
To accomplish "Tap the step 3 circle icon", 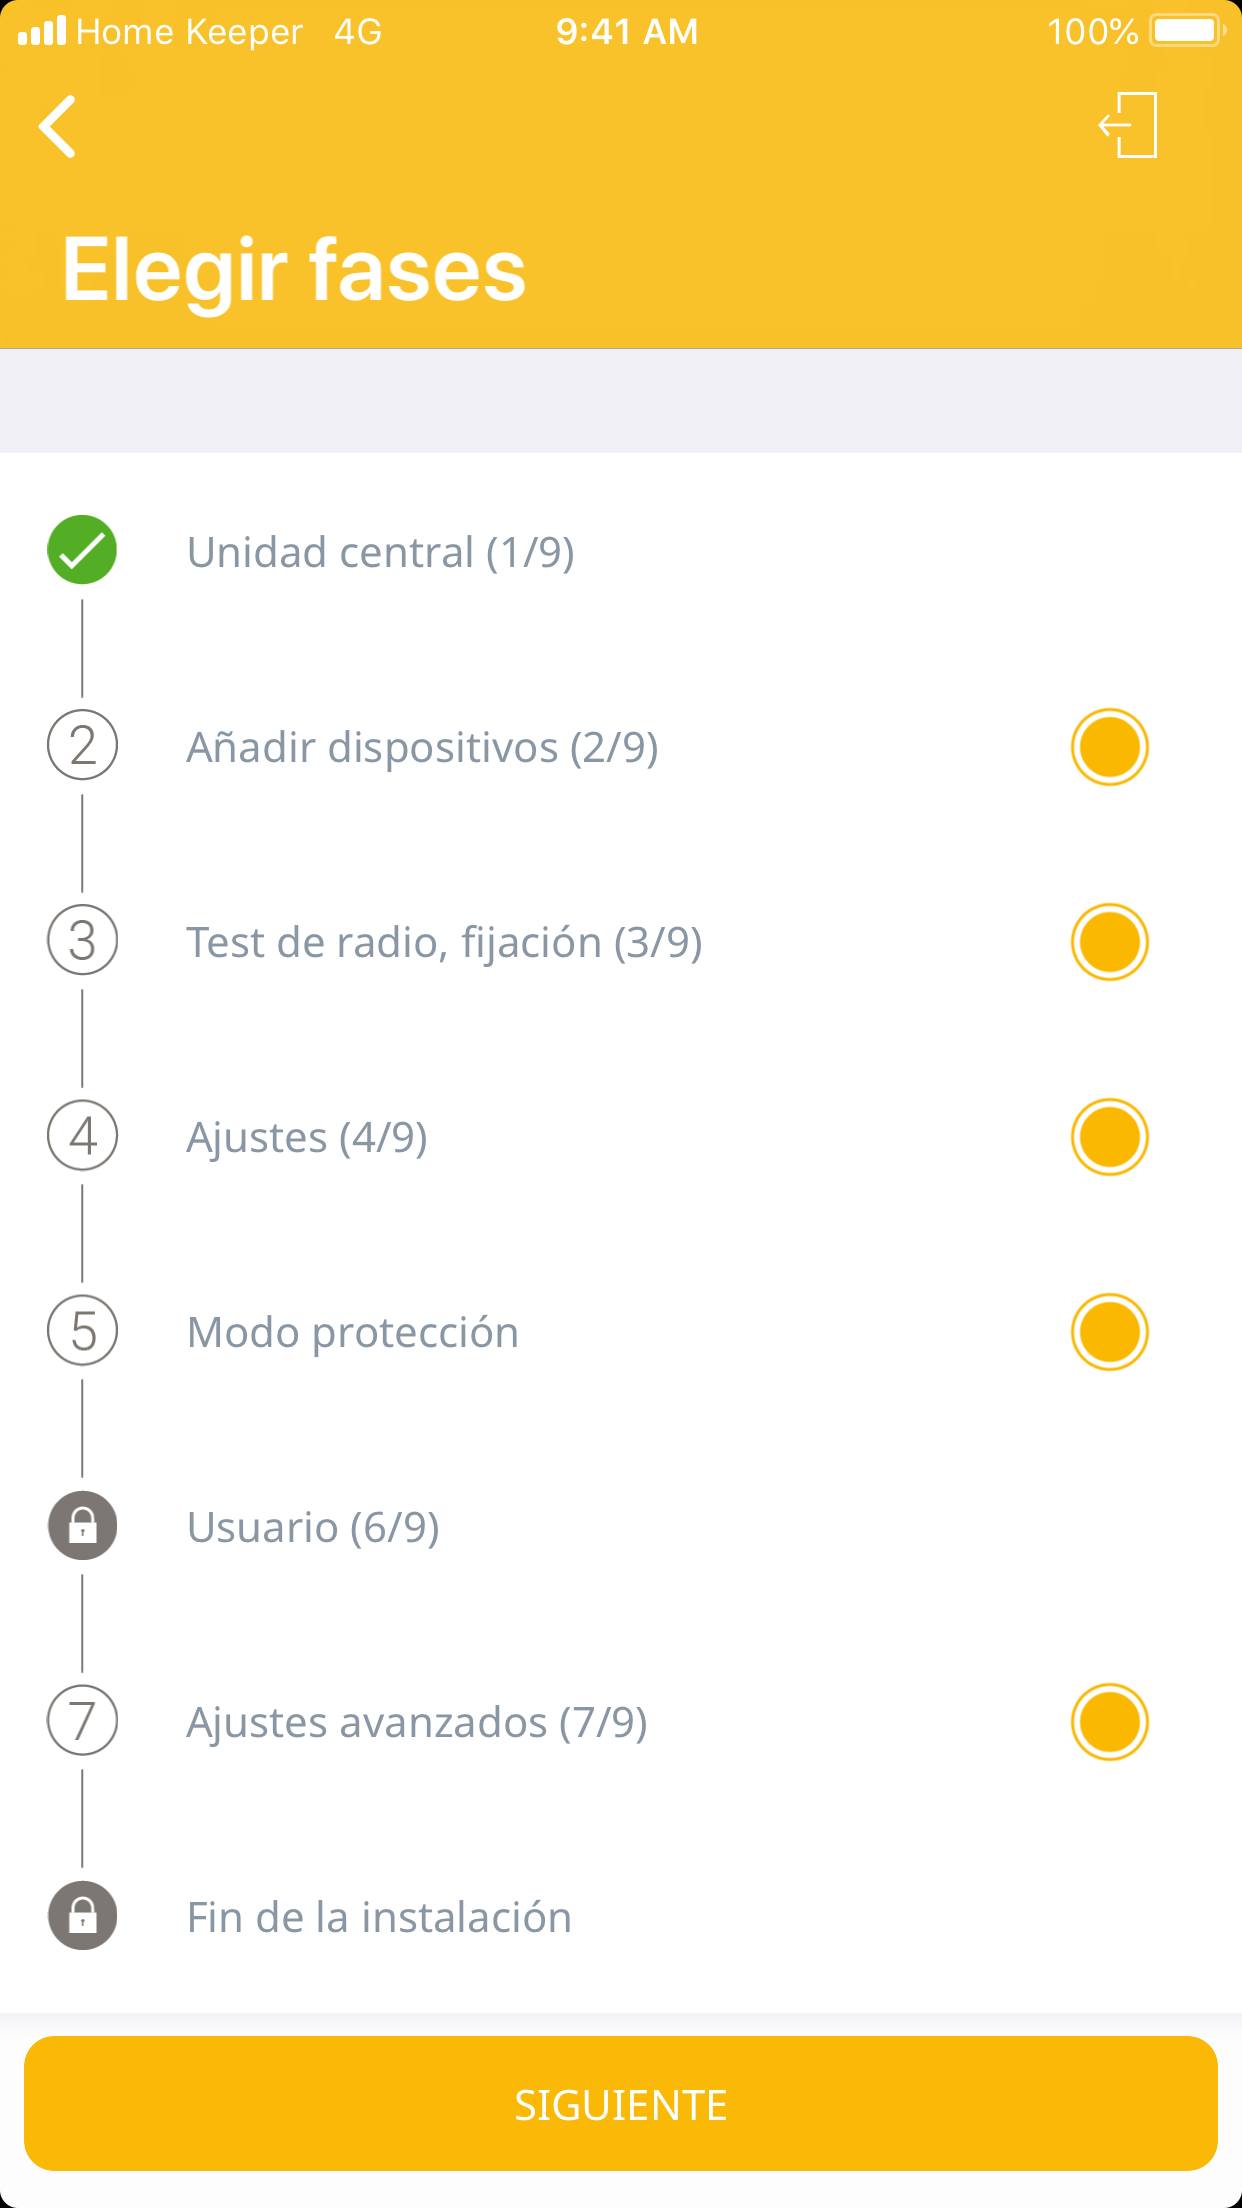I will tap(83, 941).
